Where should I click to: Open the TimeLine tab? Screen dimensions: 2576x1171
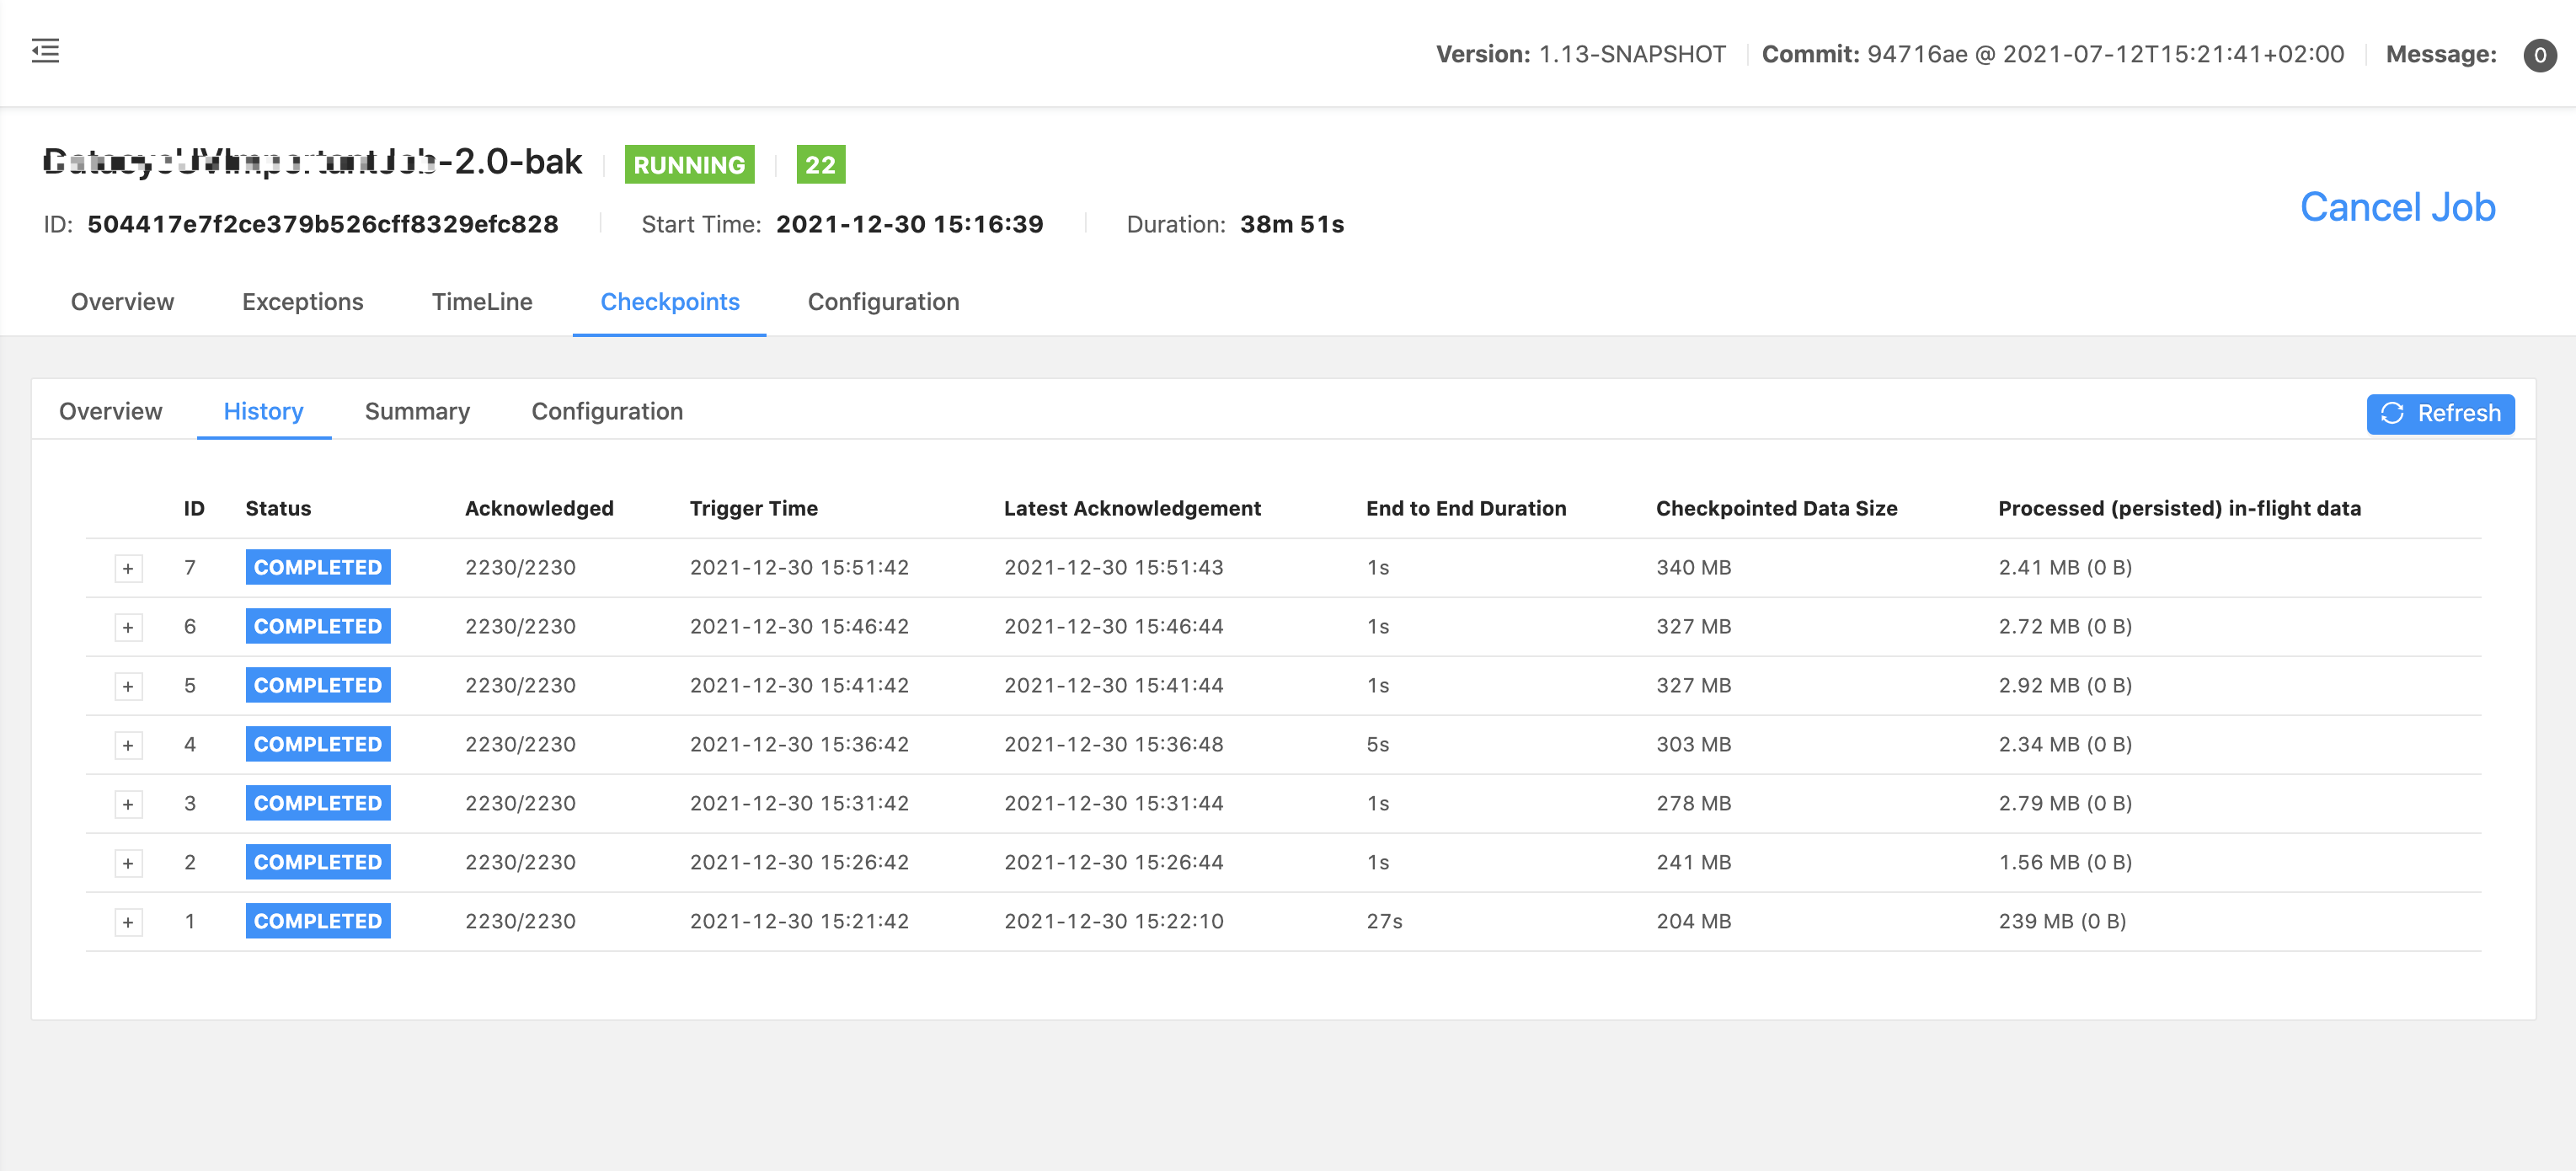click(x=482, y=301)
